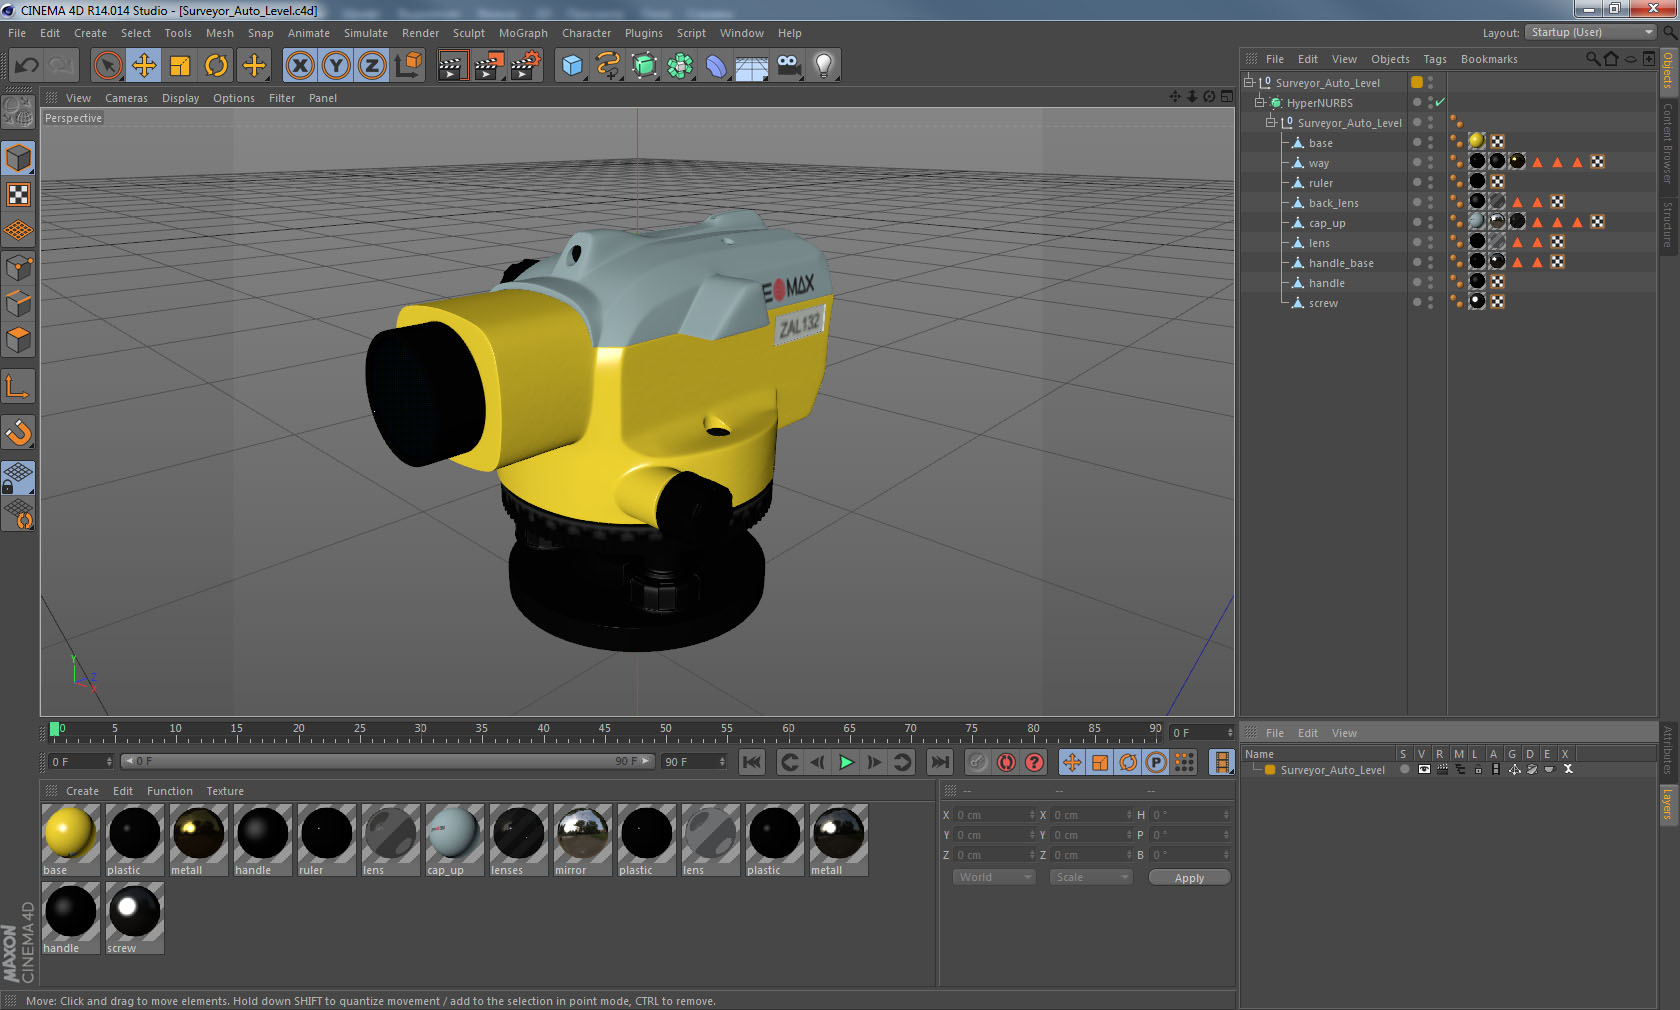Go to start of animation
Screen dimensions: 1680x1010
[752, 762]
